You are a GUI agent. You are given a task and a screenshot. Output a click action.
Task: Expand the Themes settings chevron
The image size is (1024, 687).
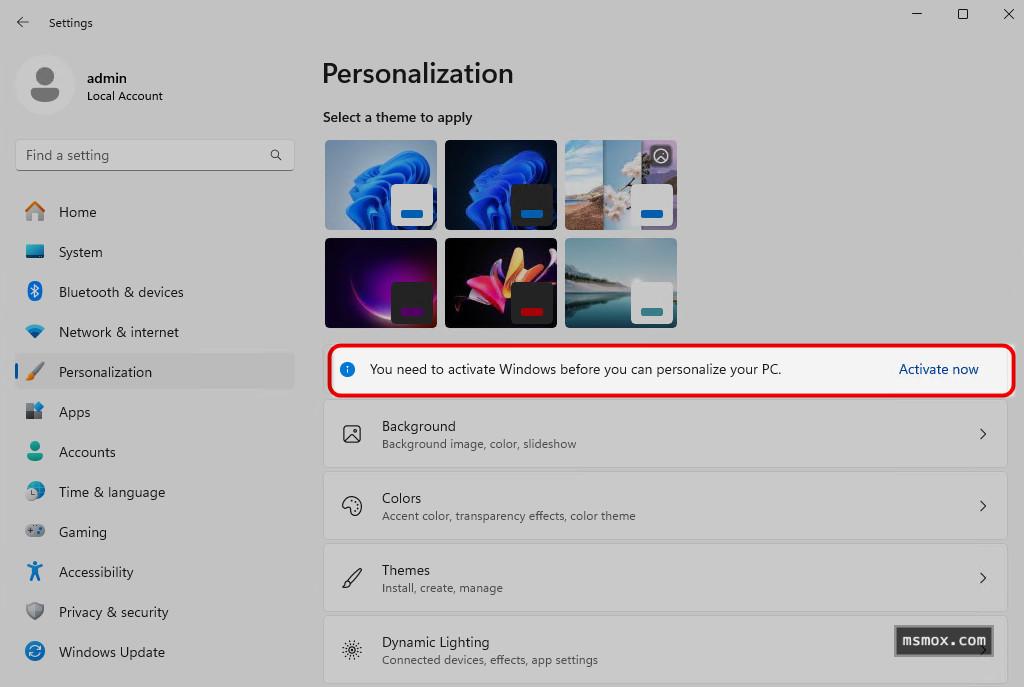pyautogui.click(x=982, y=578)
